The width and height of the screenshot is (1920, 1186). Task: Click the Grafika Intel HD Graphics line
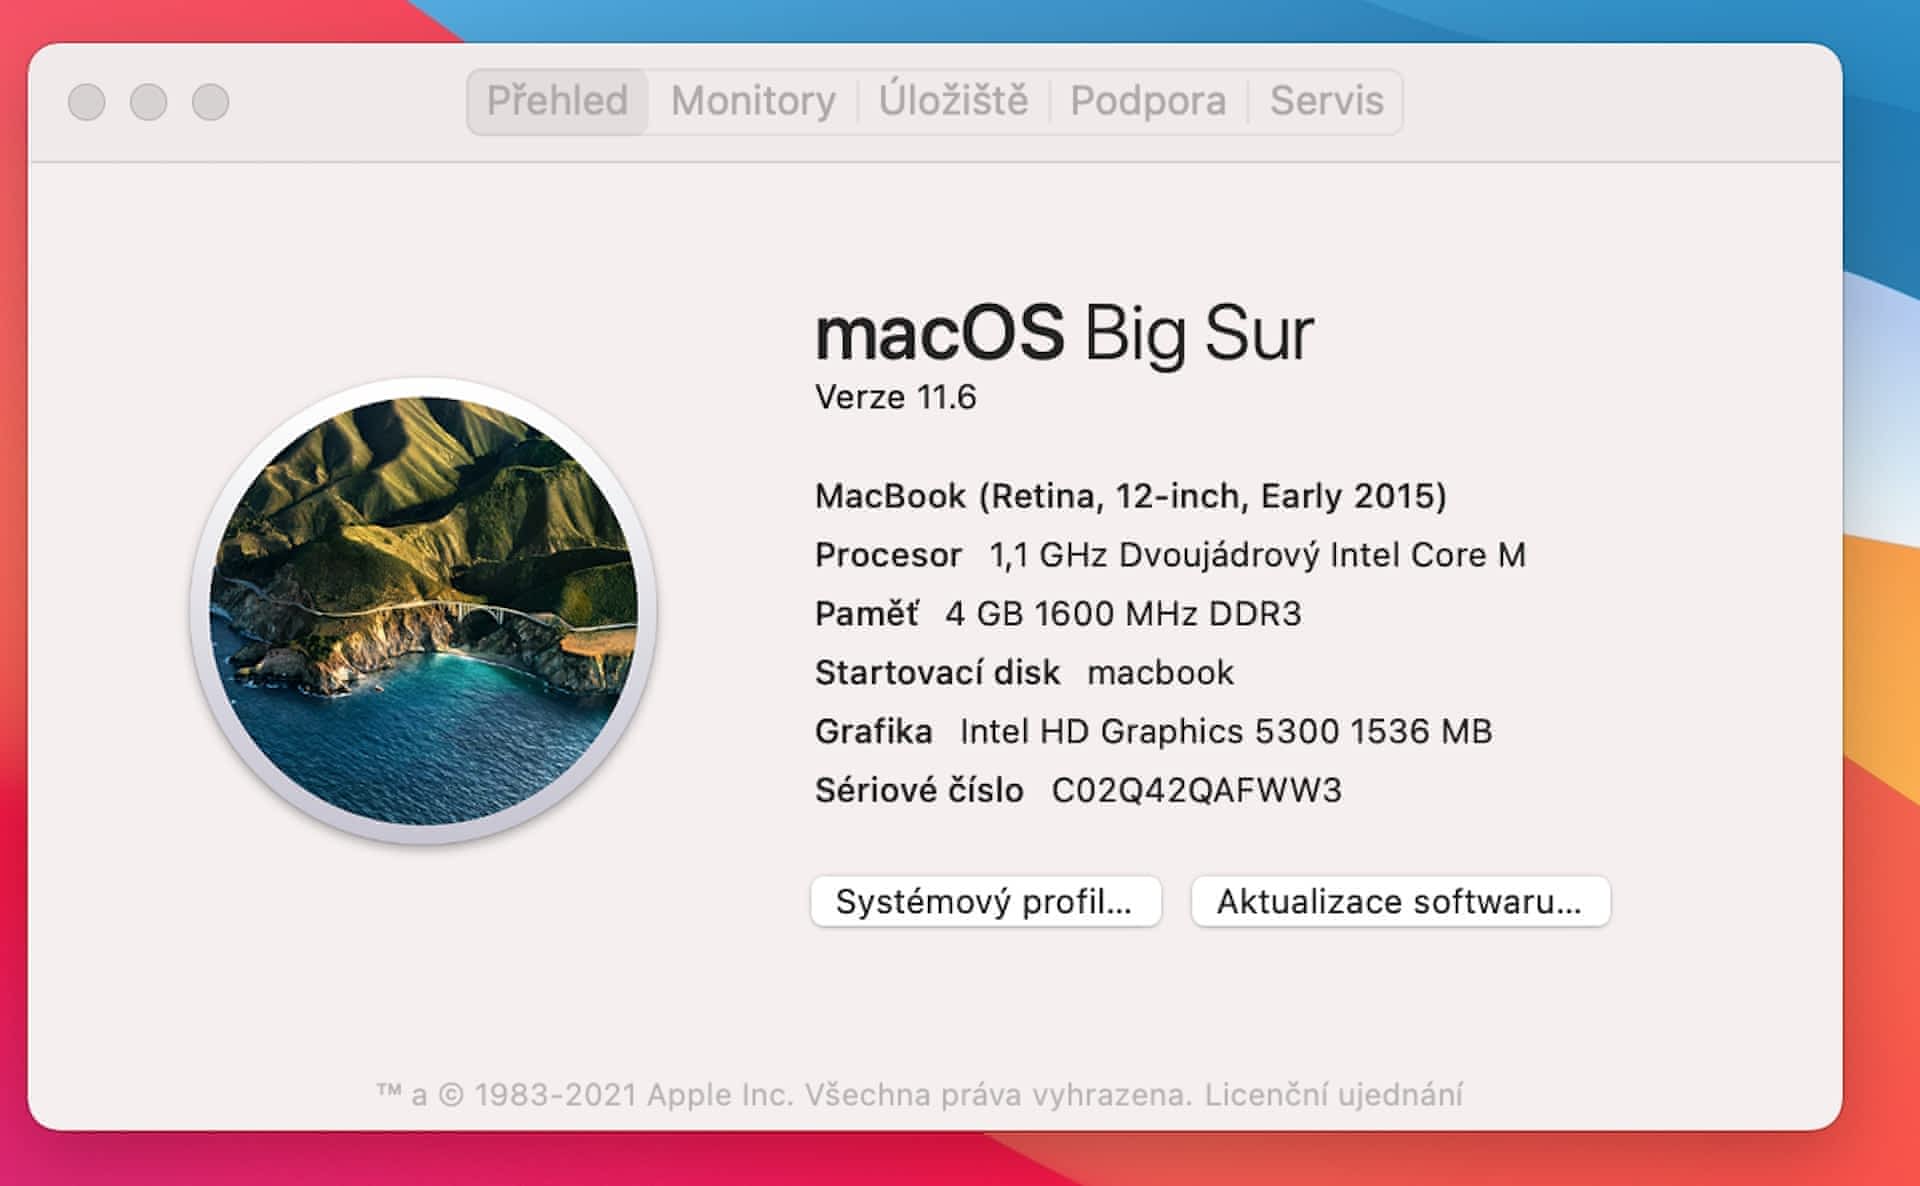tap(1153, 732)
